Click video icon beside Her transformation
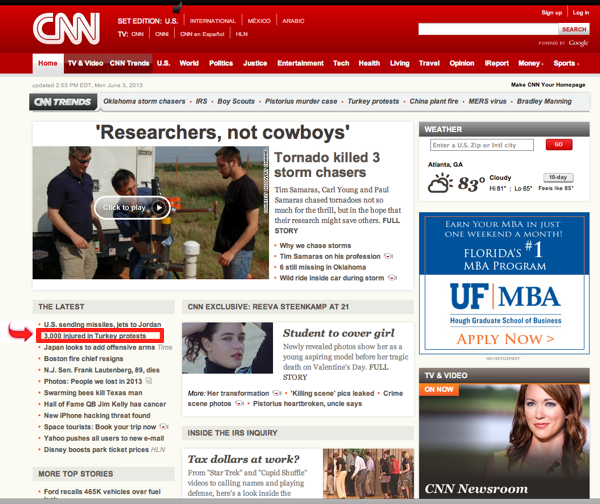The height and width of the screenshot is (504, 600). click(x=277, y=393)
